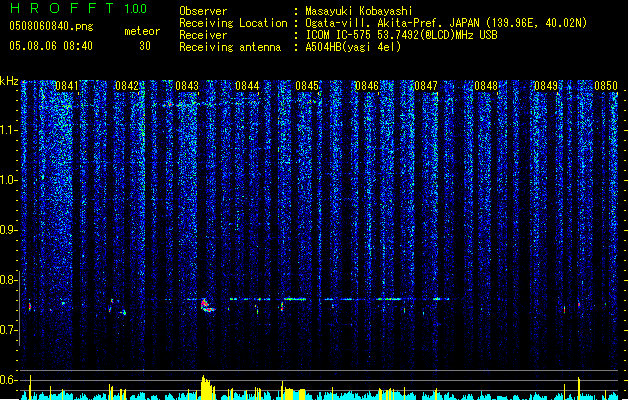Select the filename 0508060840.png
Image resolution: width=629 pixels, height=400 pixels.
tap(51, 26)
